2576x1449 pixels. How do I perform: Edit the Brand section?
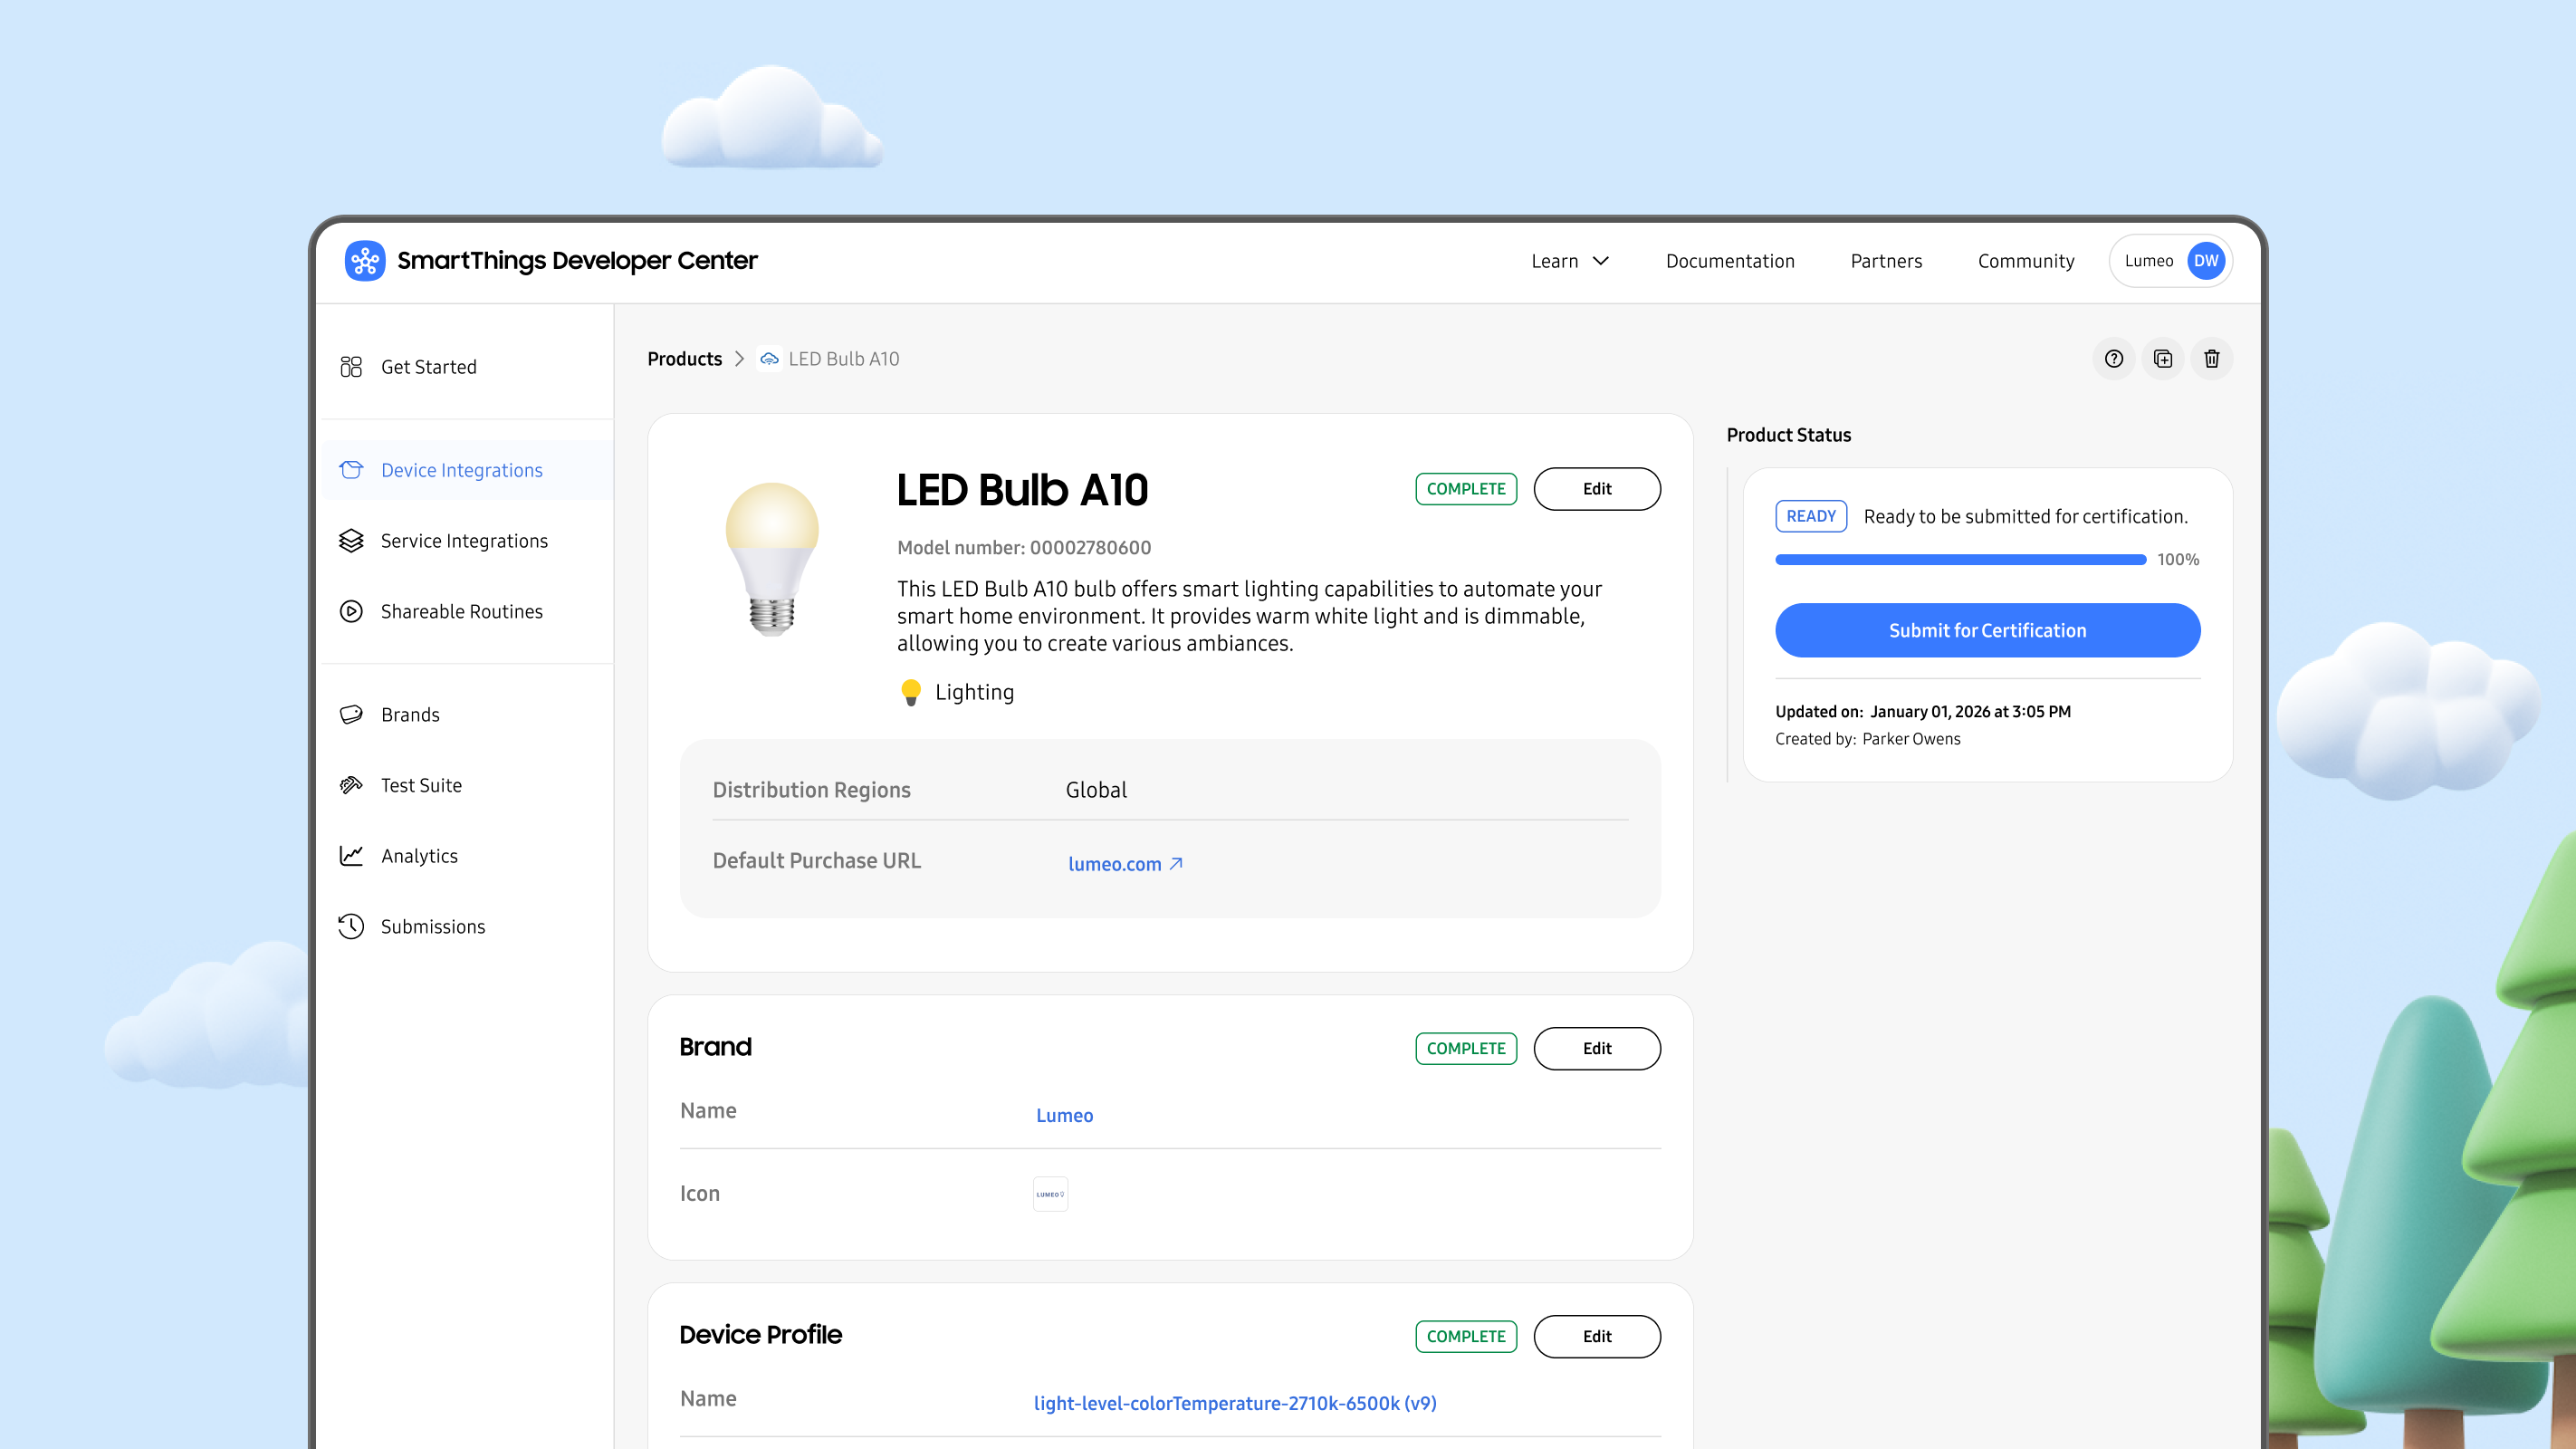(x=1596, y=1048)
